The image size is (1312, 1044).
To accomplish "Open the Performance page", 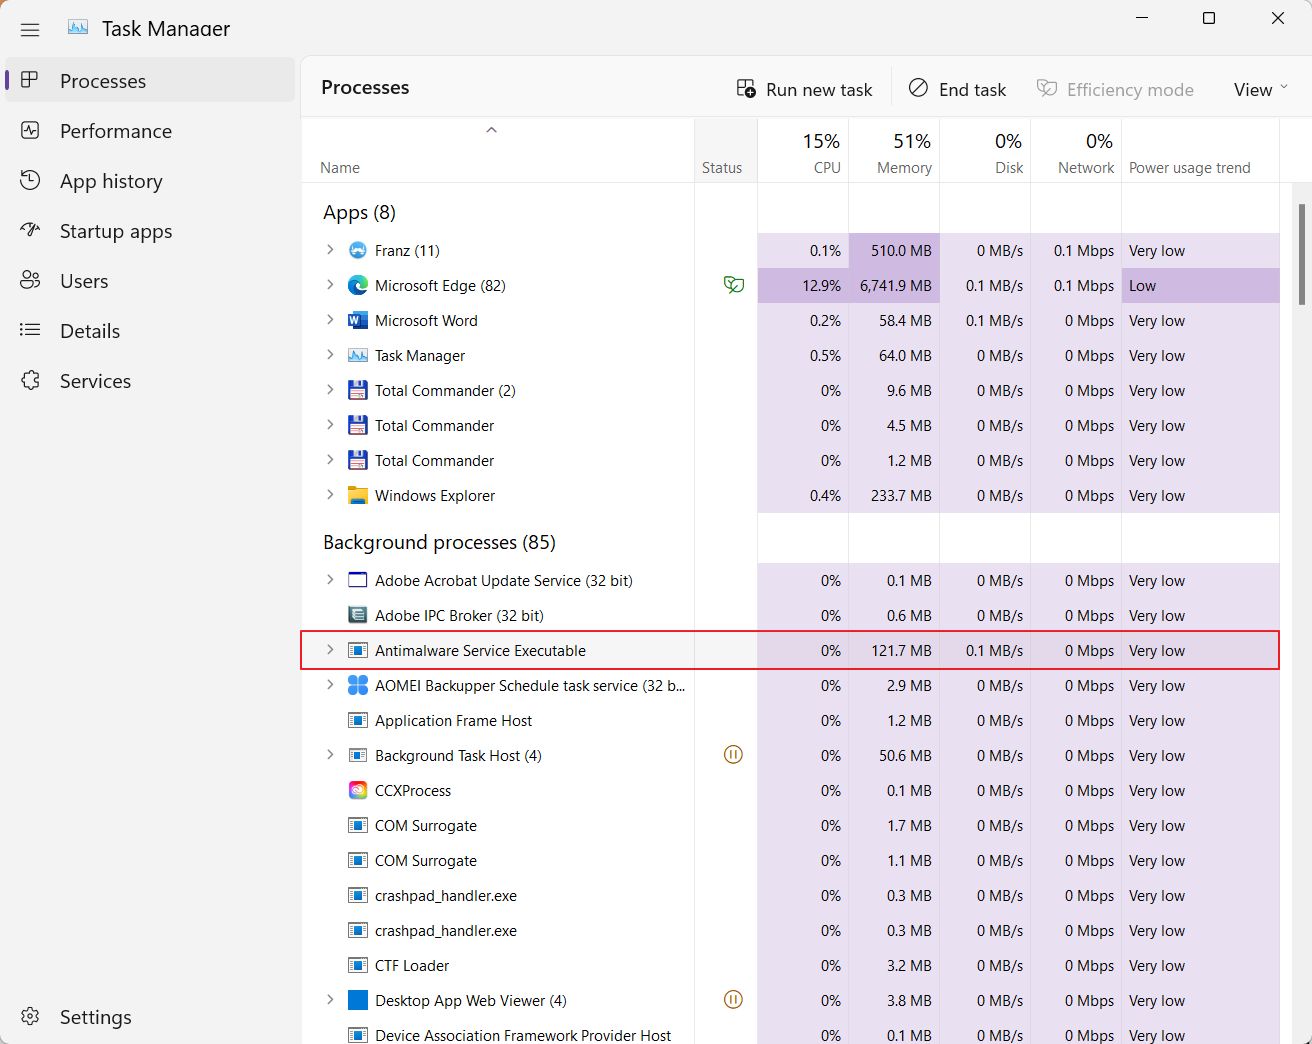I will pos(150,130).
